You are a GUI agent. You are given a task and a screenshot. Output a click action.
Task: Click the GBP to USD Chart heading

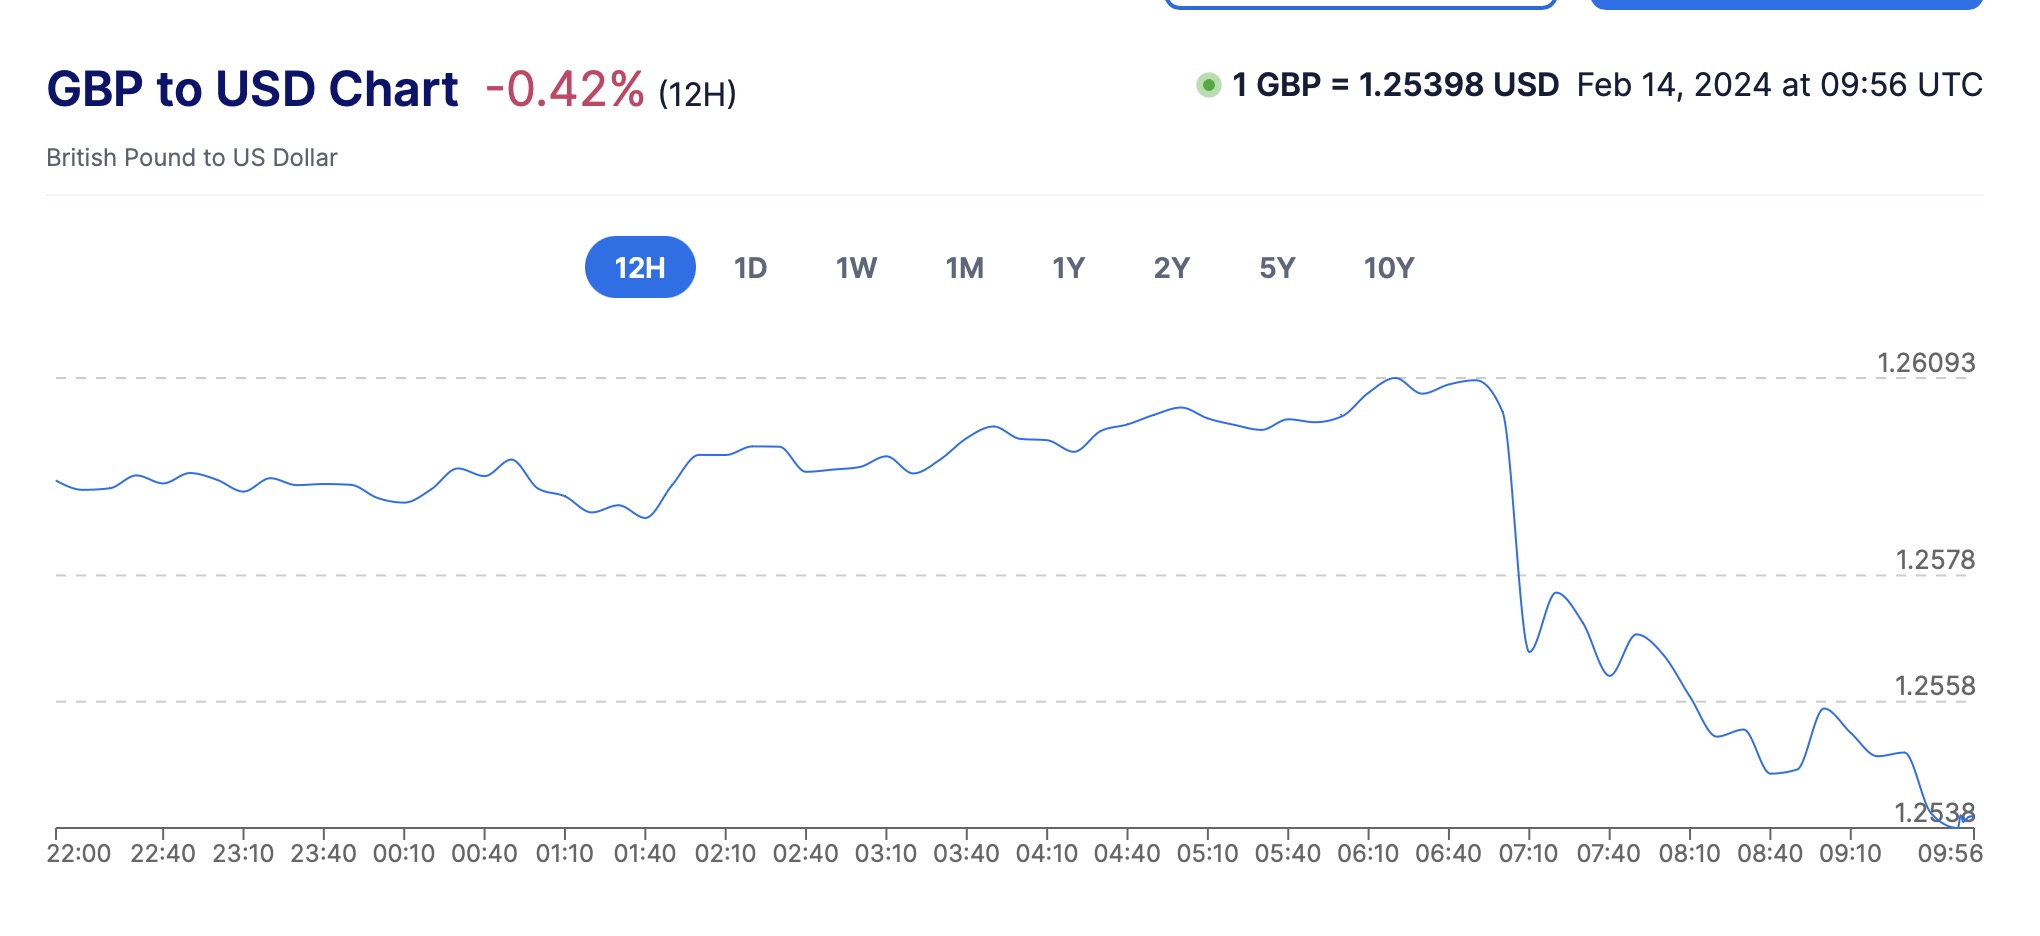[x=252, y=89]
